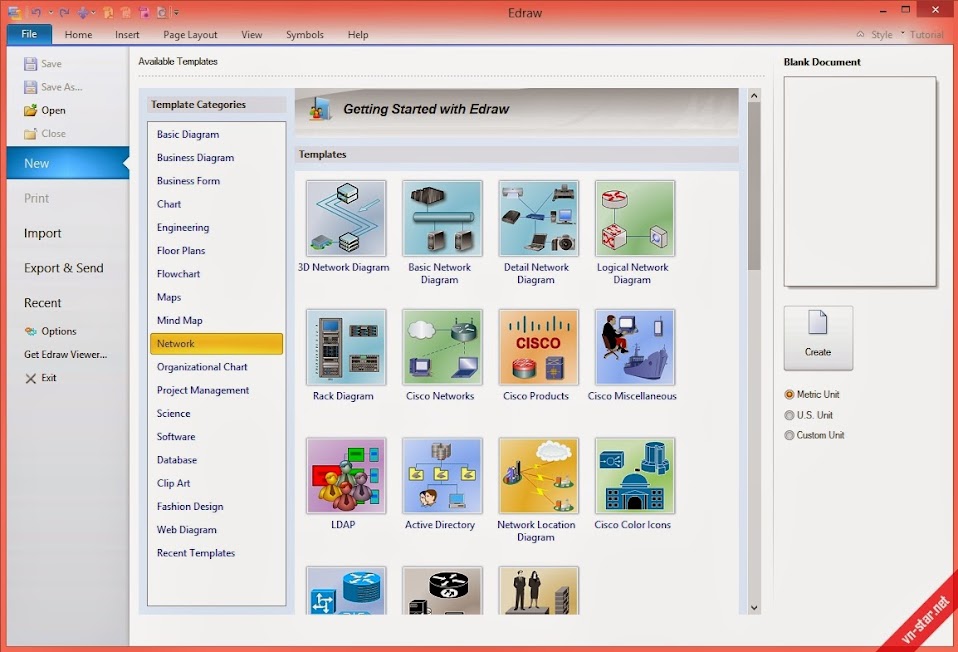
Task: Click the templates scrollbar thumb
Action: (754, 186)
